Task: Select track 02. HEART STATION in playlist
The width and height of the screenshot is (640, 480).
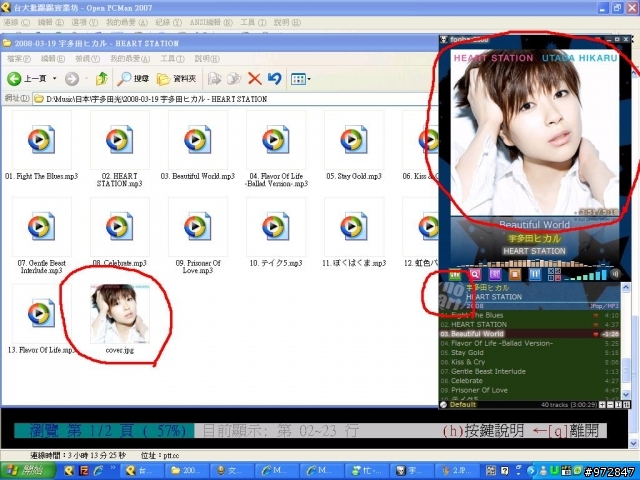Action: 529,324
